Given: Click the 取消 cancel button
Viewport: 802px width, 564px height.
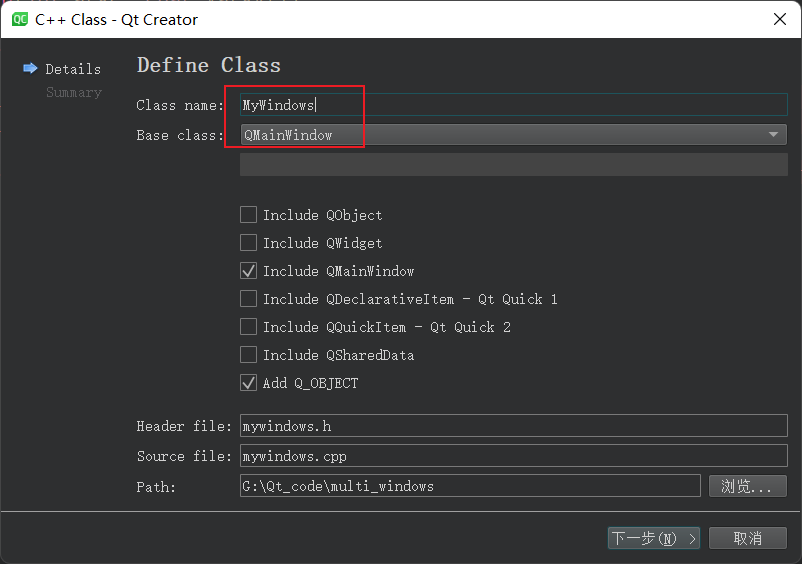Looking at the screenshot, I should (748, 538).
